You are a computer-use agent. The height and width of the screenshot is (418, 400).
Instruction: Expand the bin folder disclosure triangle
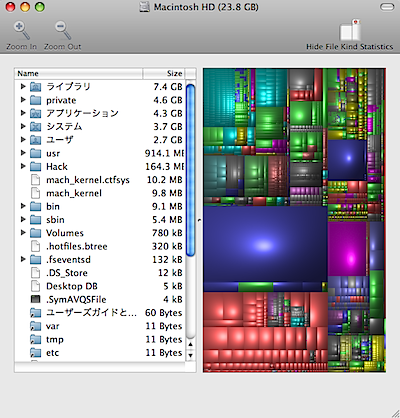(x=23, y=206)
